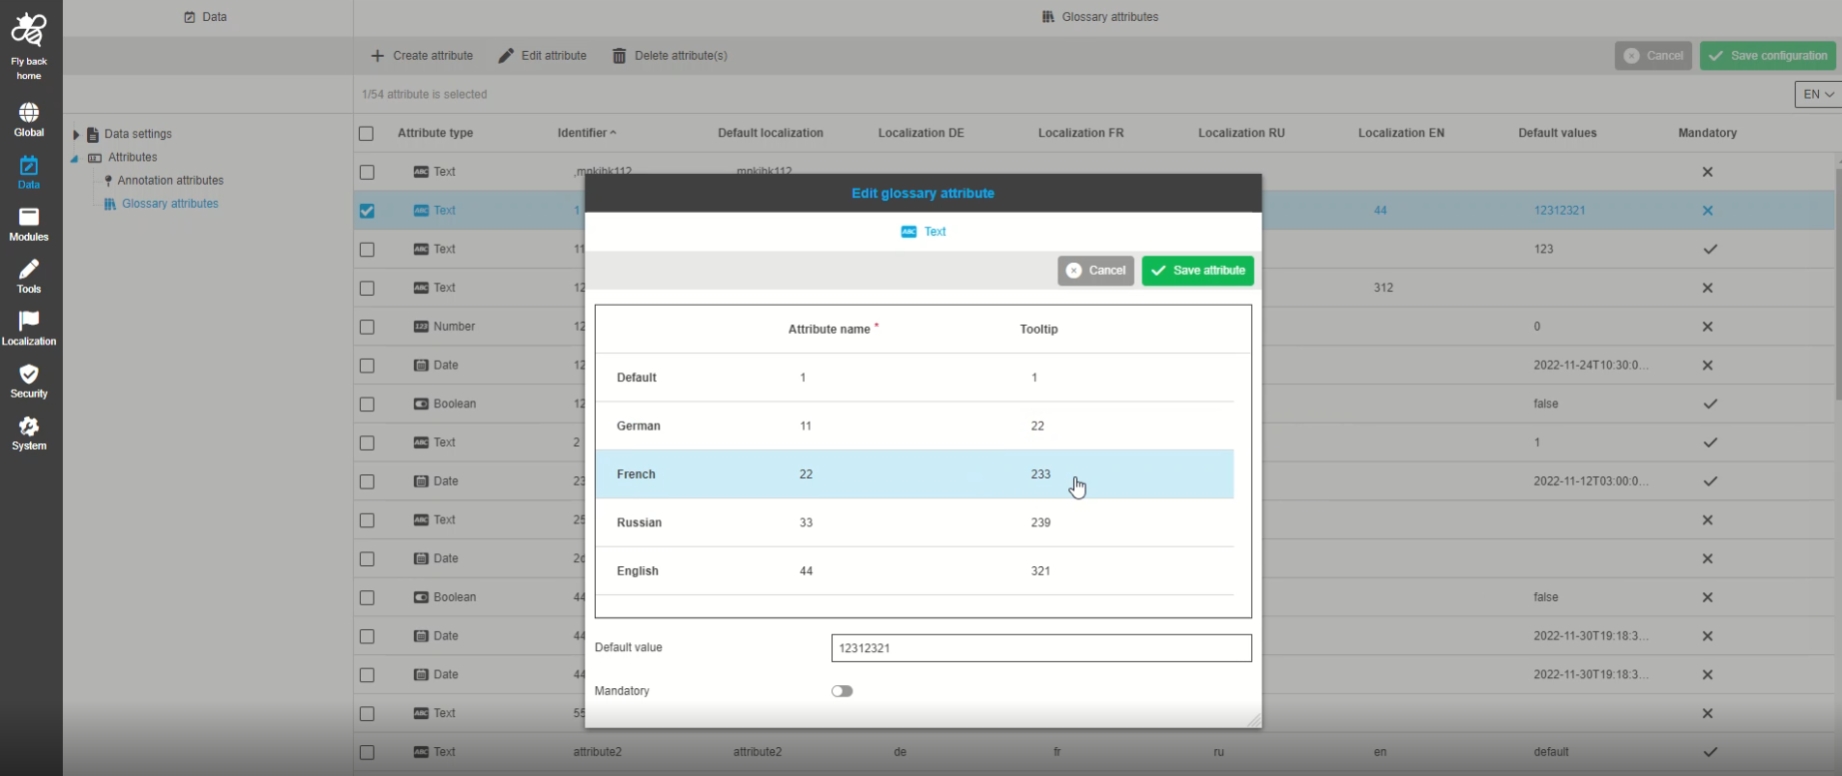
Task: Click the Text type icon in the dialog
Action: 908,232
